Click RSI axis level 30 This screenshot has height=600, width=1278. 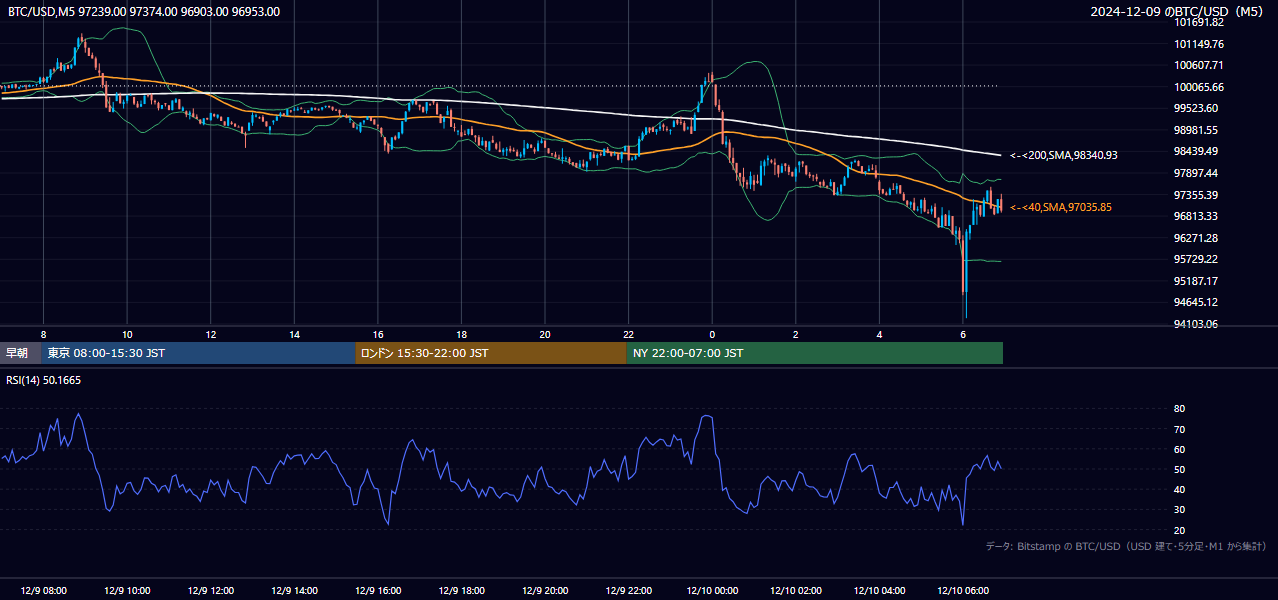pyautogui.click(x=1180, y=510)
